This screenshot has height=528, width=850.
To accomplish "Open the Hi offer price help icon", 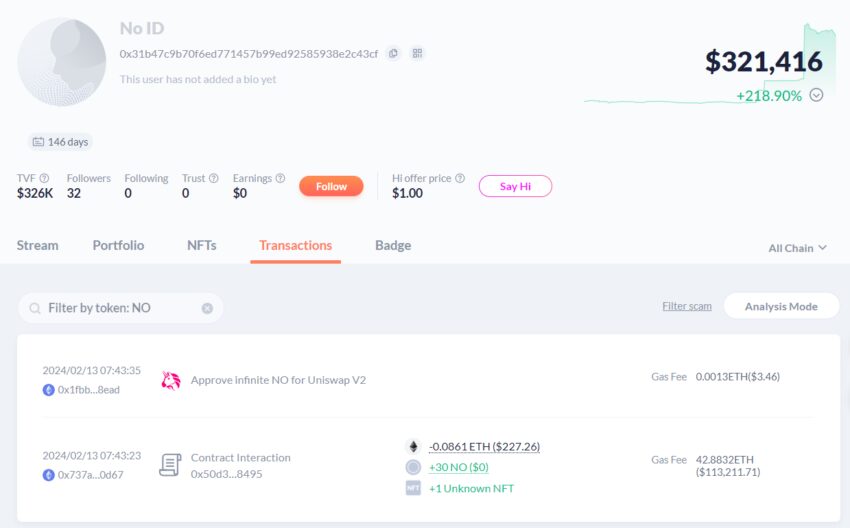I will (460, 178).
